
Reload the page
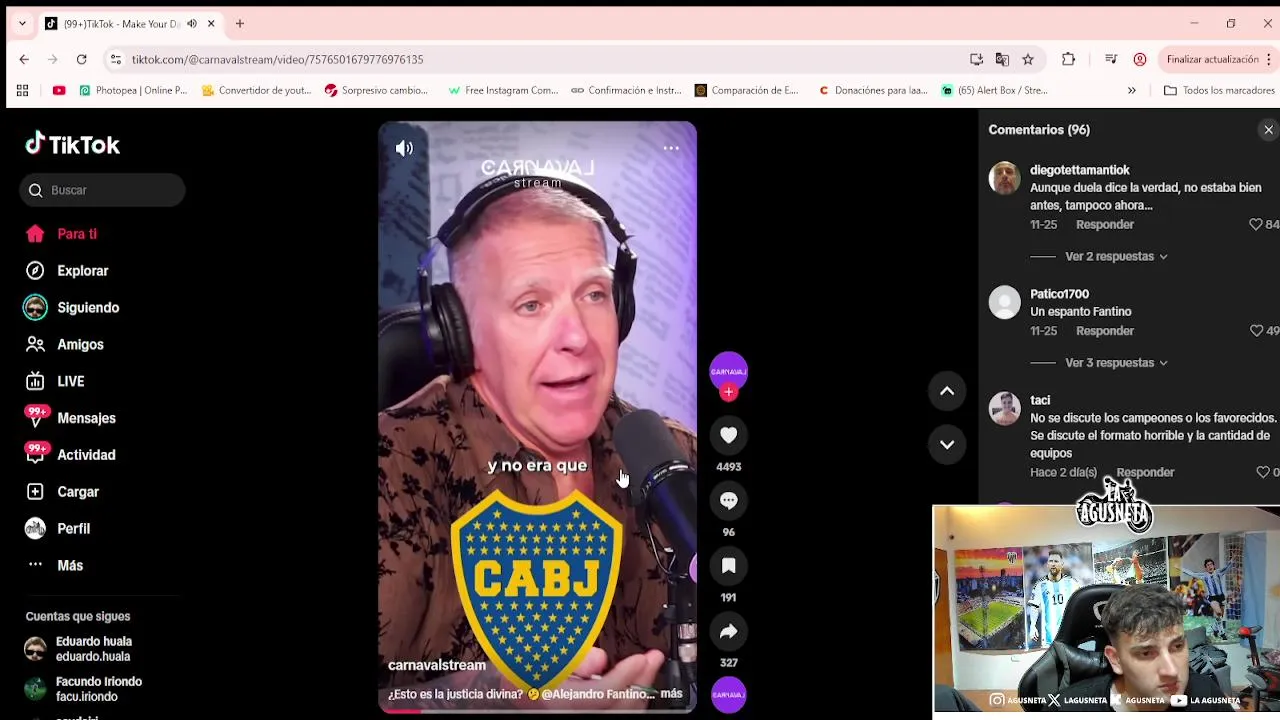(82, 60)
